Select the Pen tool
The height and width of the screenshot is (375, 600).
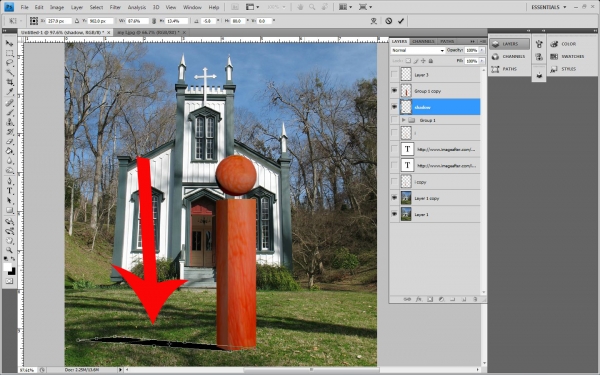9,181
